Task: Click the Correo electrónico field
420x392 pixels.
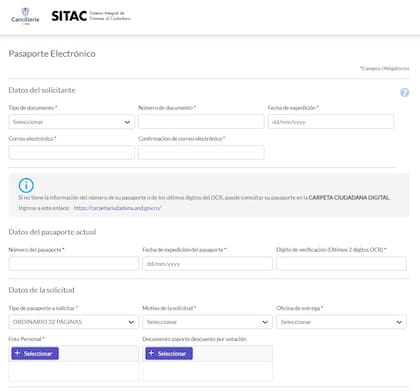Action: [72, 152]
